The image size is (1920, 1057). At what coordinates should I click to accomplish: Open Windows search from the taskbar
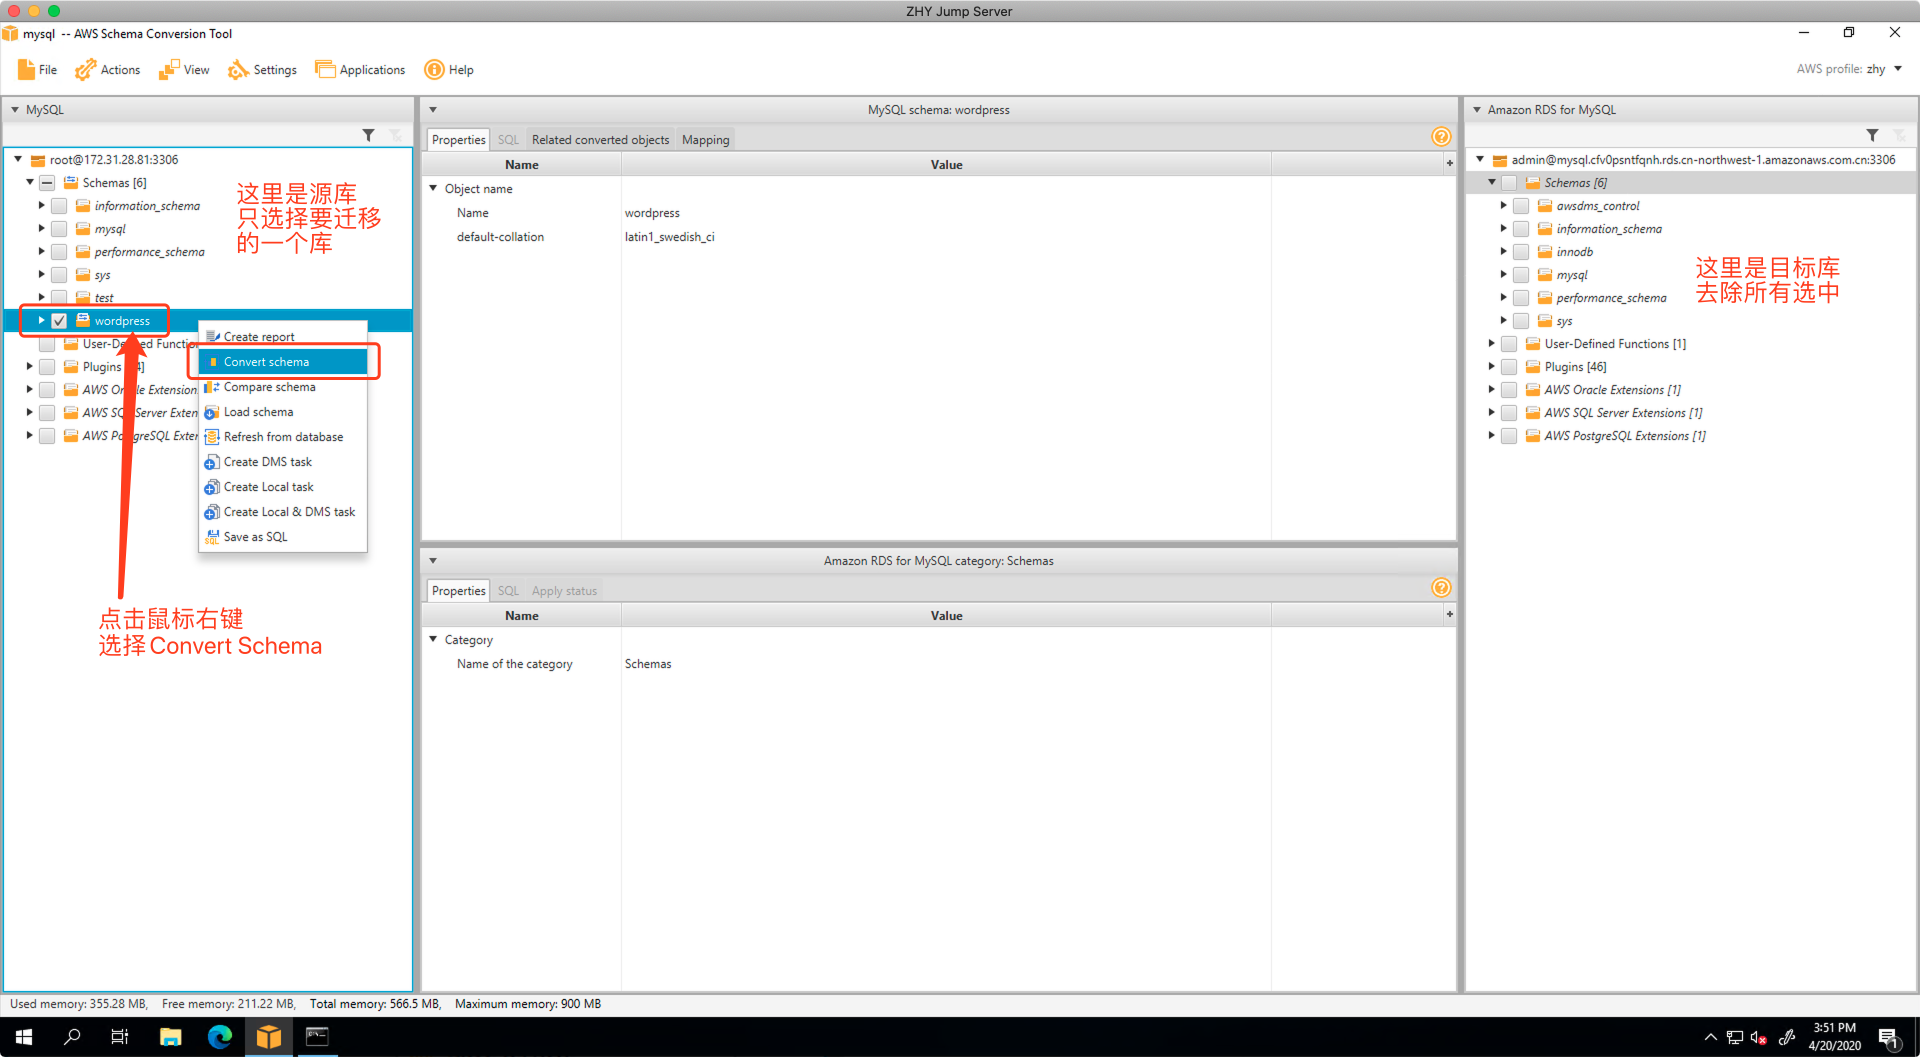[72, 1037]
